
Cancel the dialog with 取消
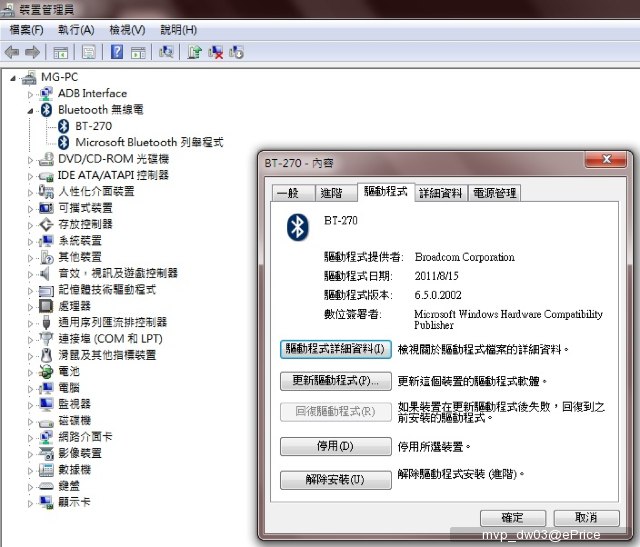[586, 518]
